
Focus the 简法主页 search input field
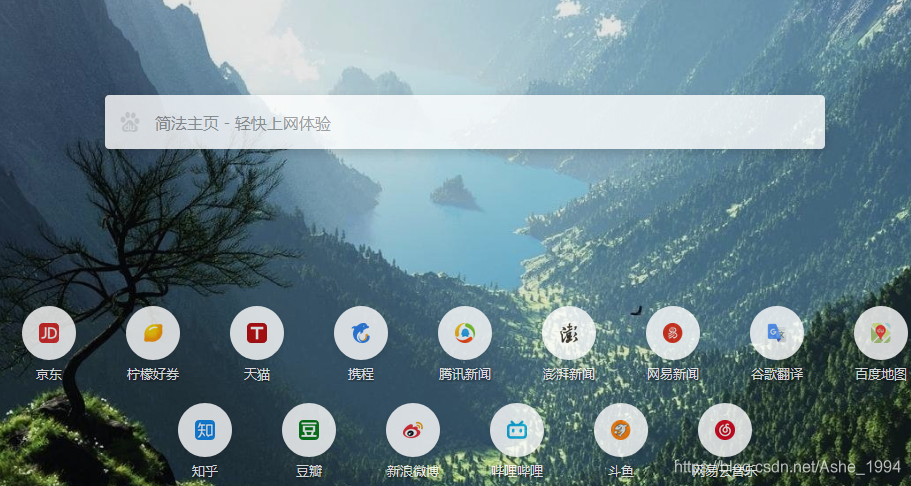point(465,122)
